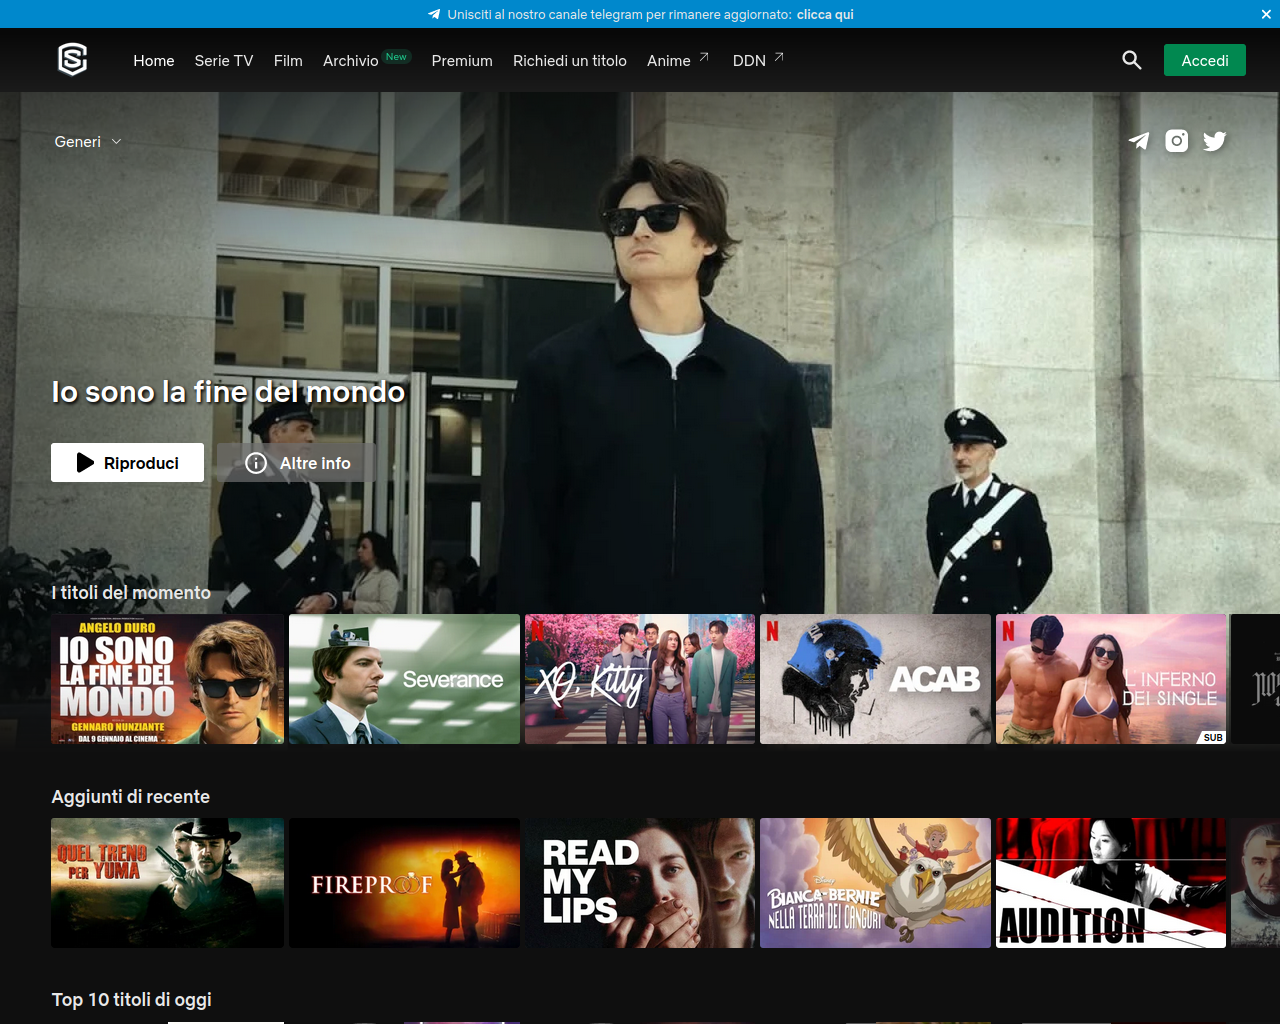The width and height of the screenshot is (1280, 1024).
Task: Open Io sono la fine del mondo thumbnail
Action: coord(167,679)
